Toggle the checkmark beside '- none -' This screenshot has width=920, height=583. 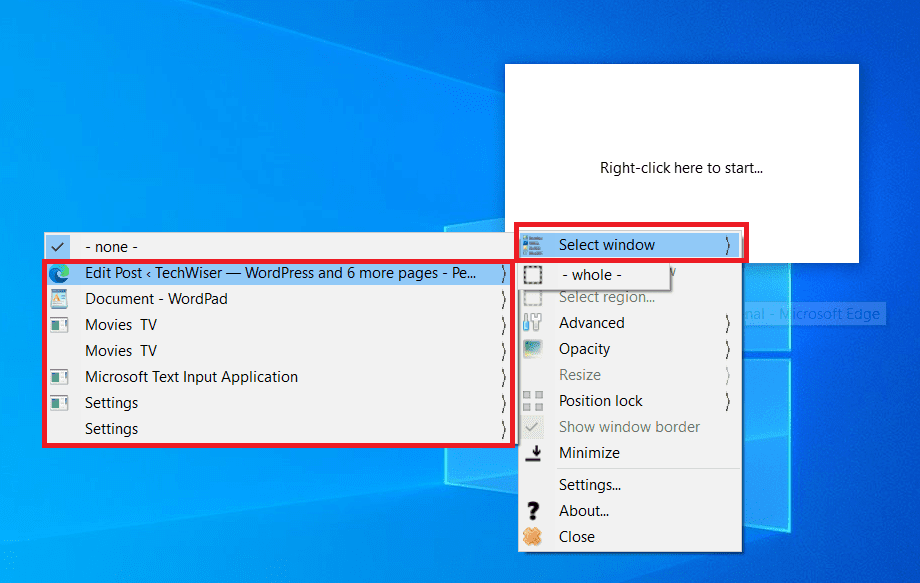click(59, 246)
